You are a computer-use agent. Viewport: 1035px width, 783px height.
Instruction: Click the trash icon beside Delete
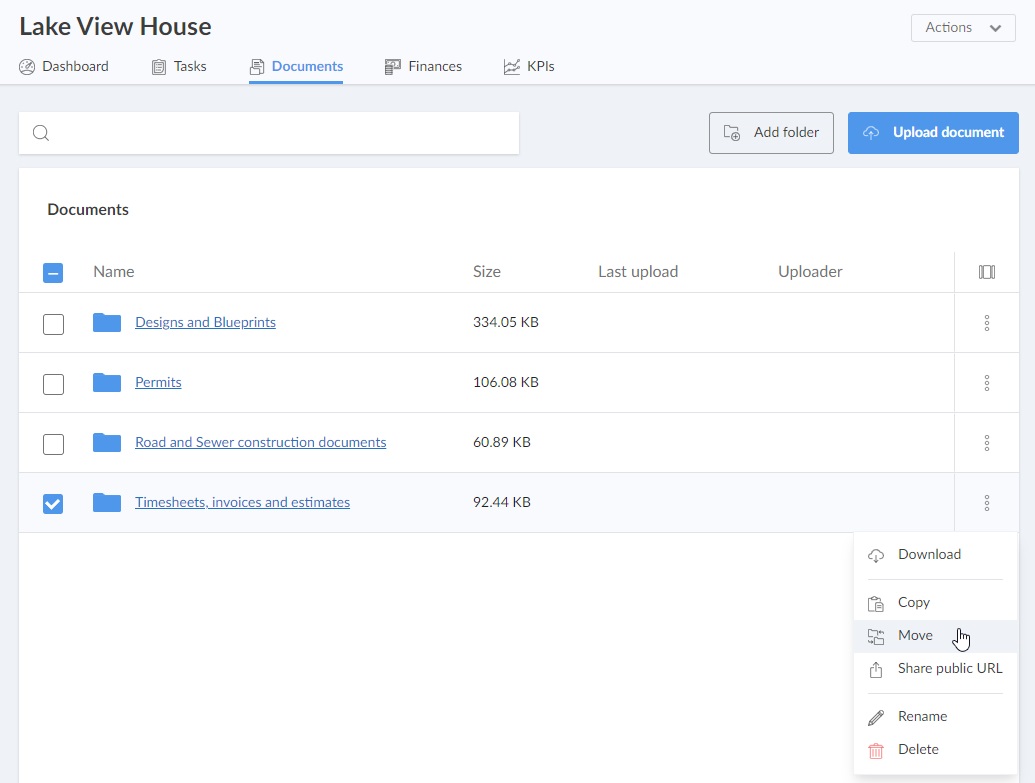click(x=876, y=750)
